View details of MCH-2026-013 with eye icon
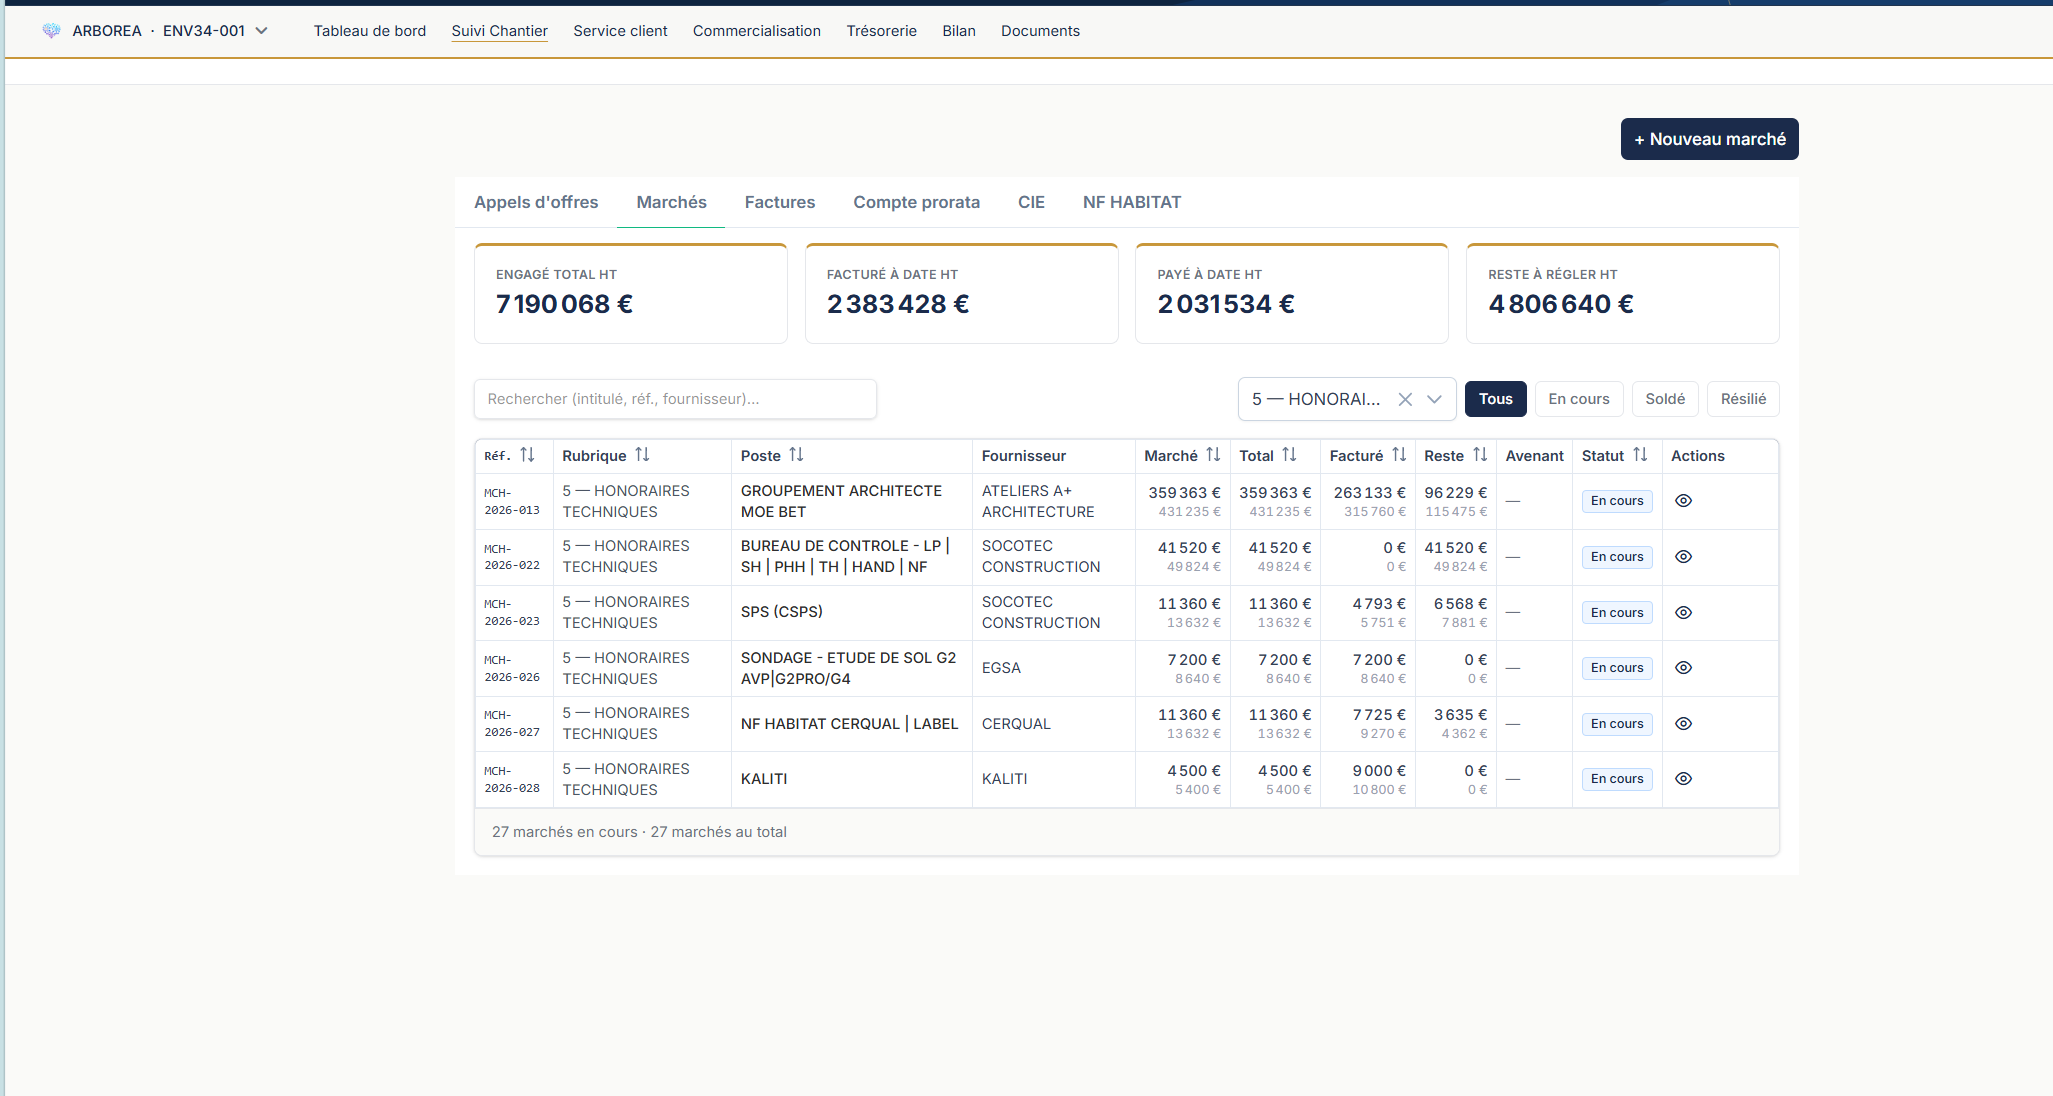The width and height of the screenshot is (2053, 1096). 1684,501
